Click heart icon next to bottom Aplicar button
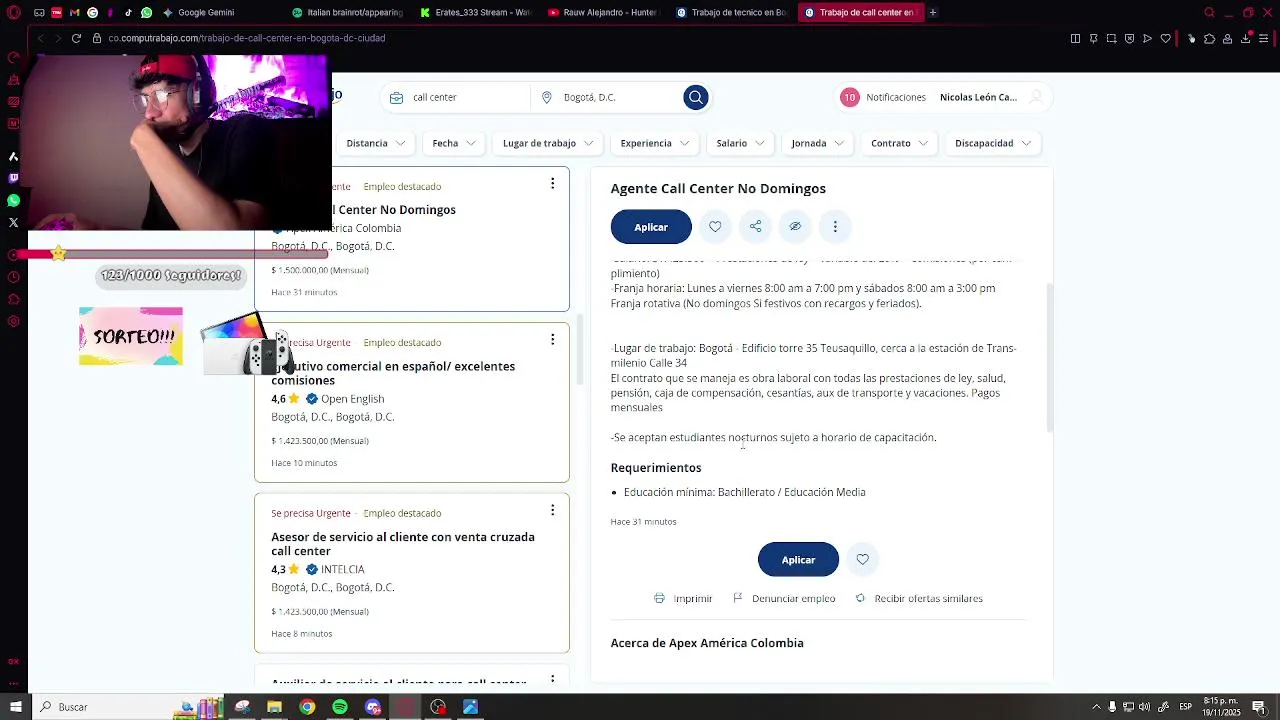This screenshot has height=720, width=1280. click(862, 560)
